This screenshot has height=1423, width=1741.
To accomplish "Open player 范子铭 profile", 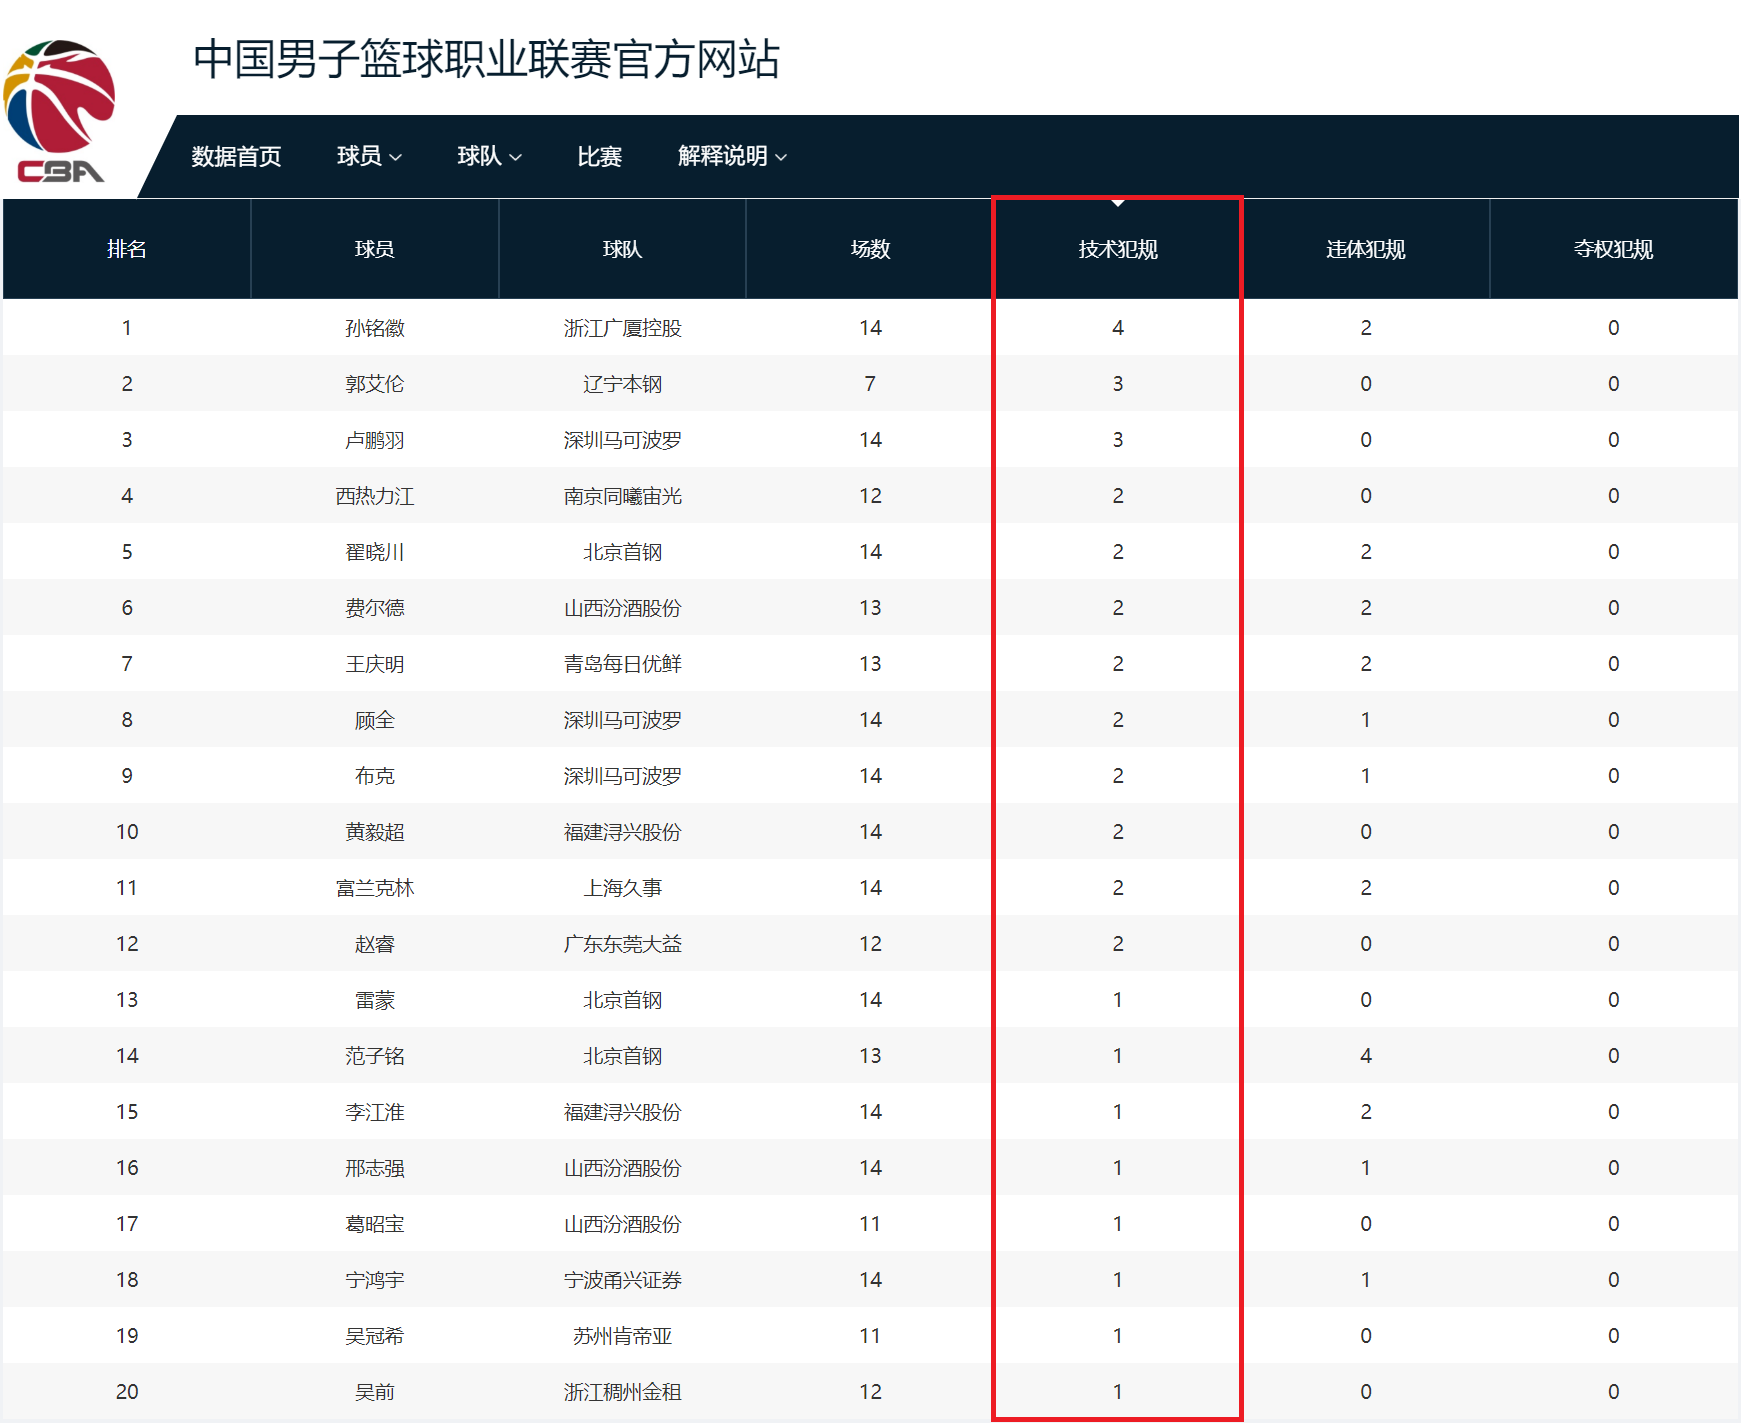I will pyautogui.click(x=375, y=1056).
